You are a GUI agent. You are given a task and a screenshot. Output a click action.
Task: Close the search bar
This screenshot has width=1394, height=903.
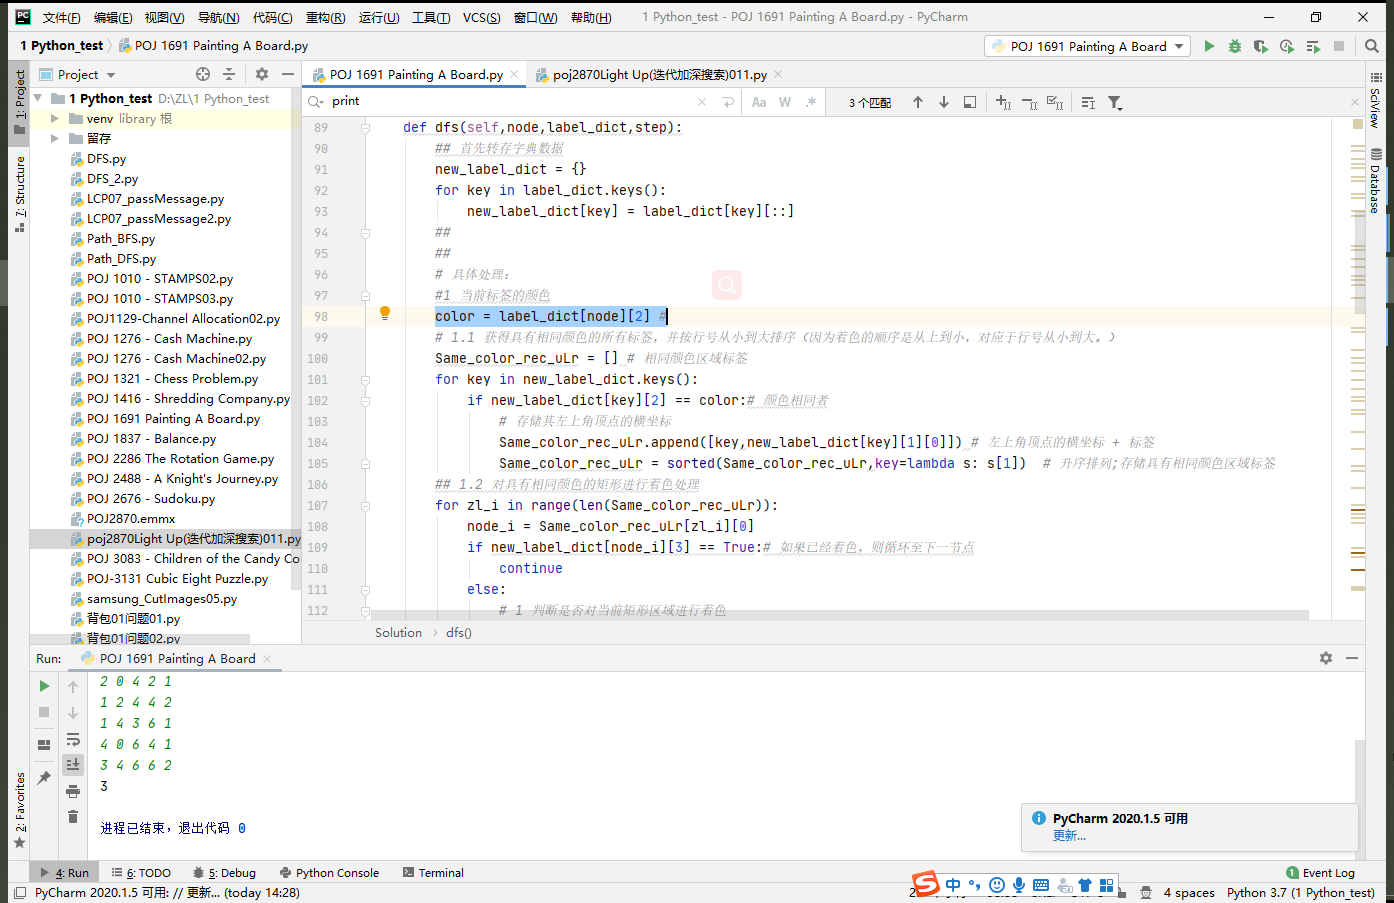click(1355, 102)
